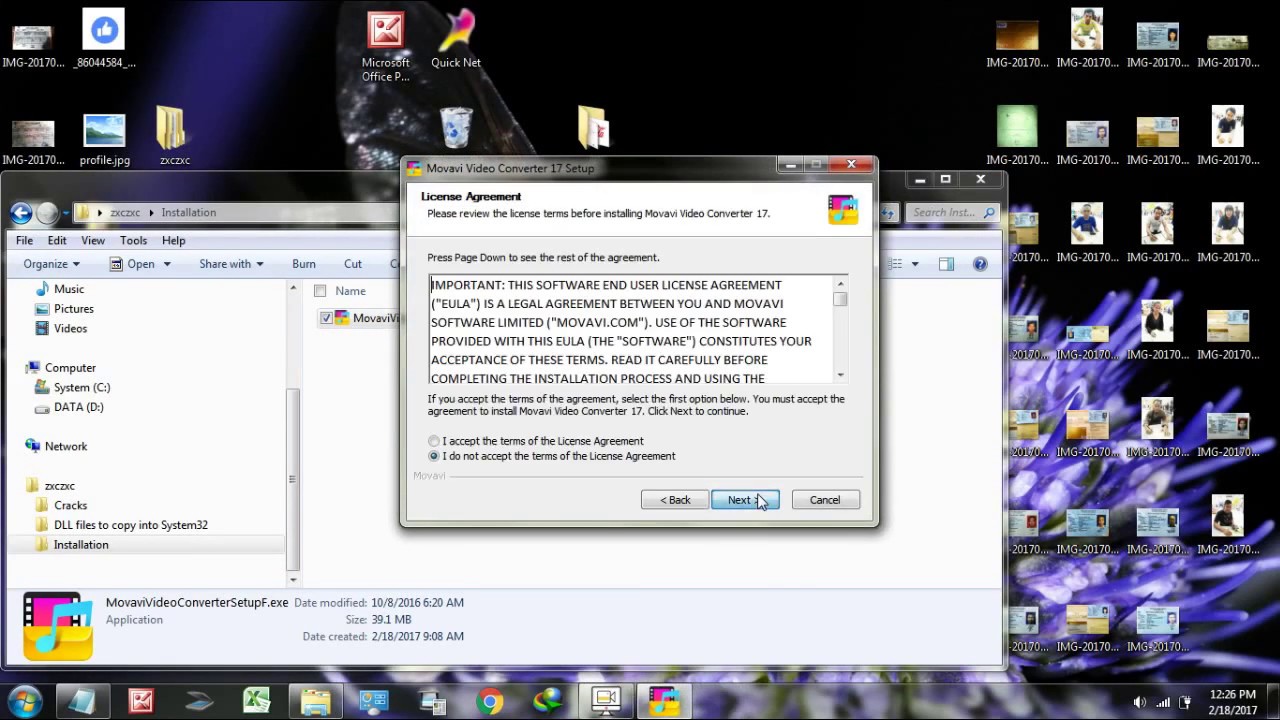Click Installation in the address breadcrumb
The image size is (1280, 720).
coord(188,212)
